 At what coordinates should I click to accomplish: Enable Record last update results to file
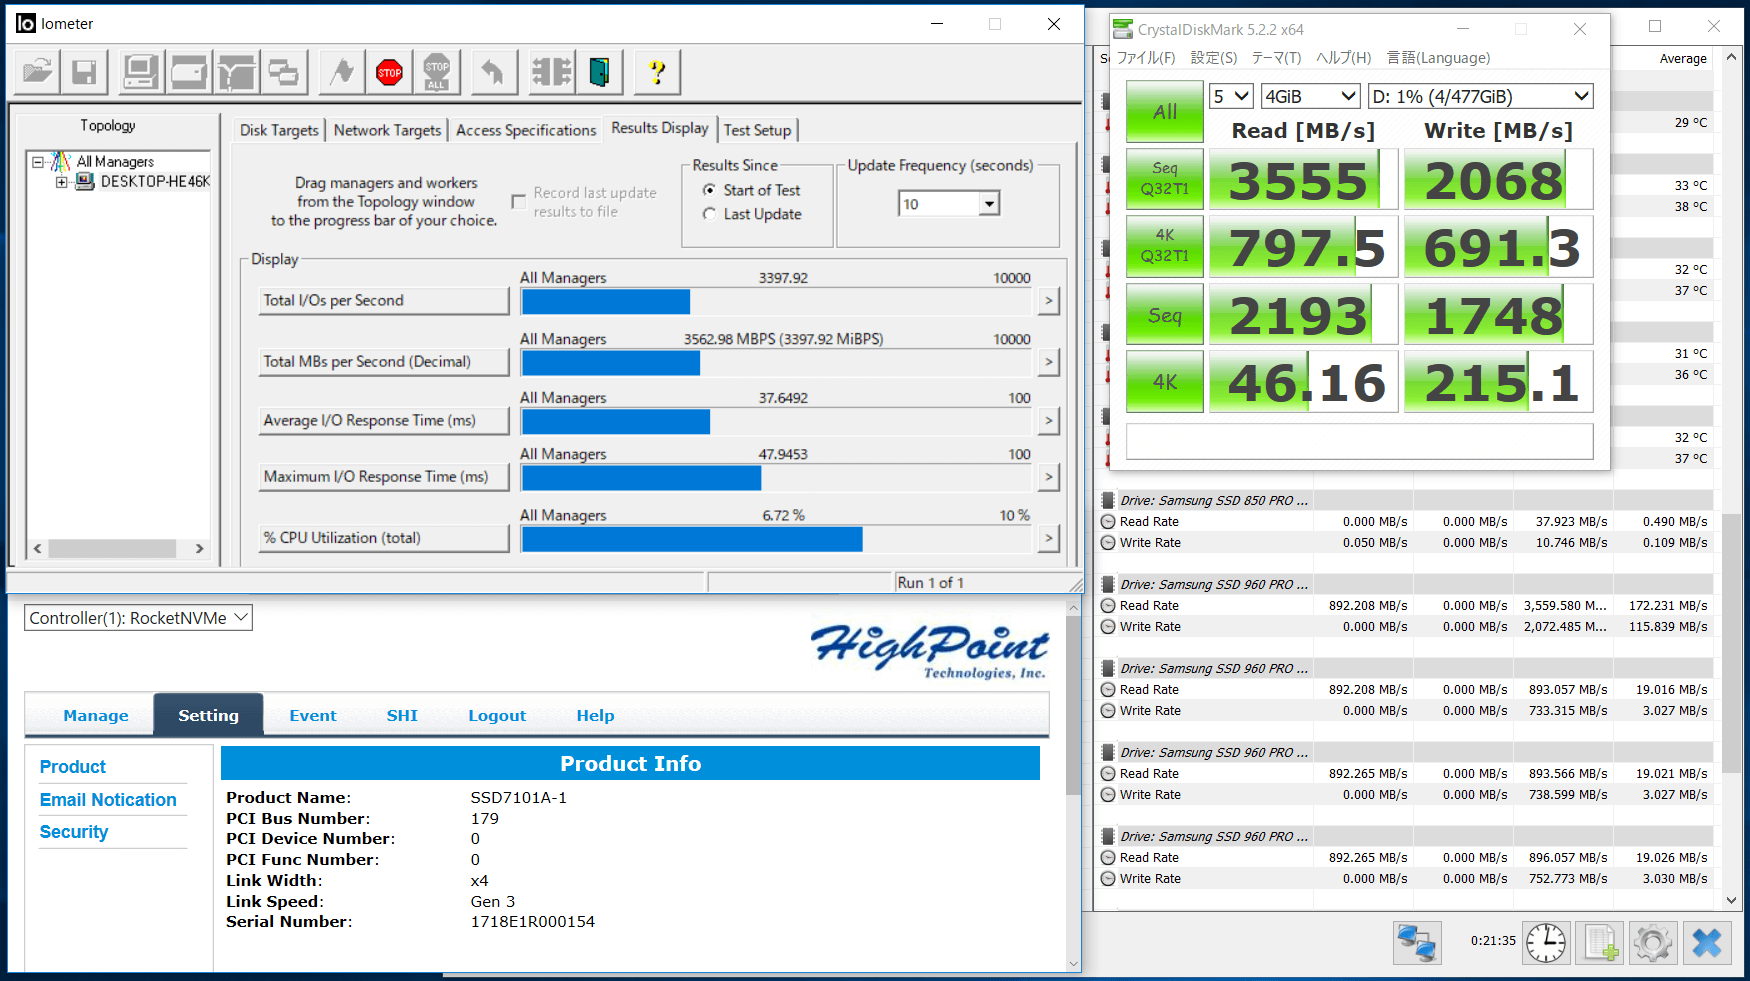point(518,202)
